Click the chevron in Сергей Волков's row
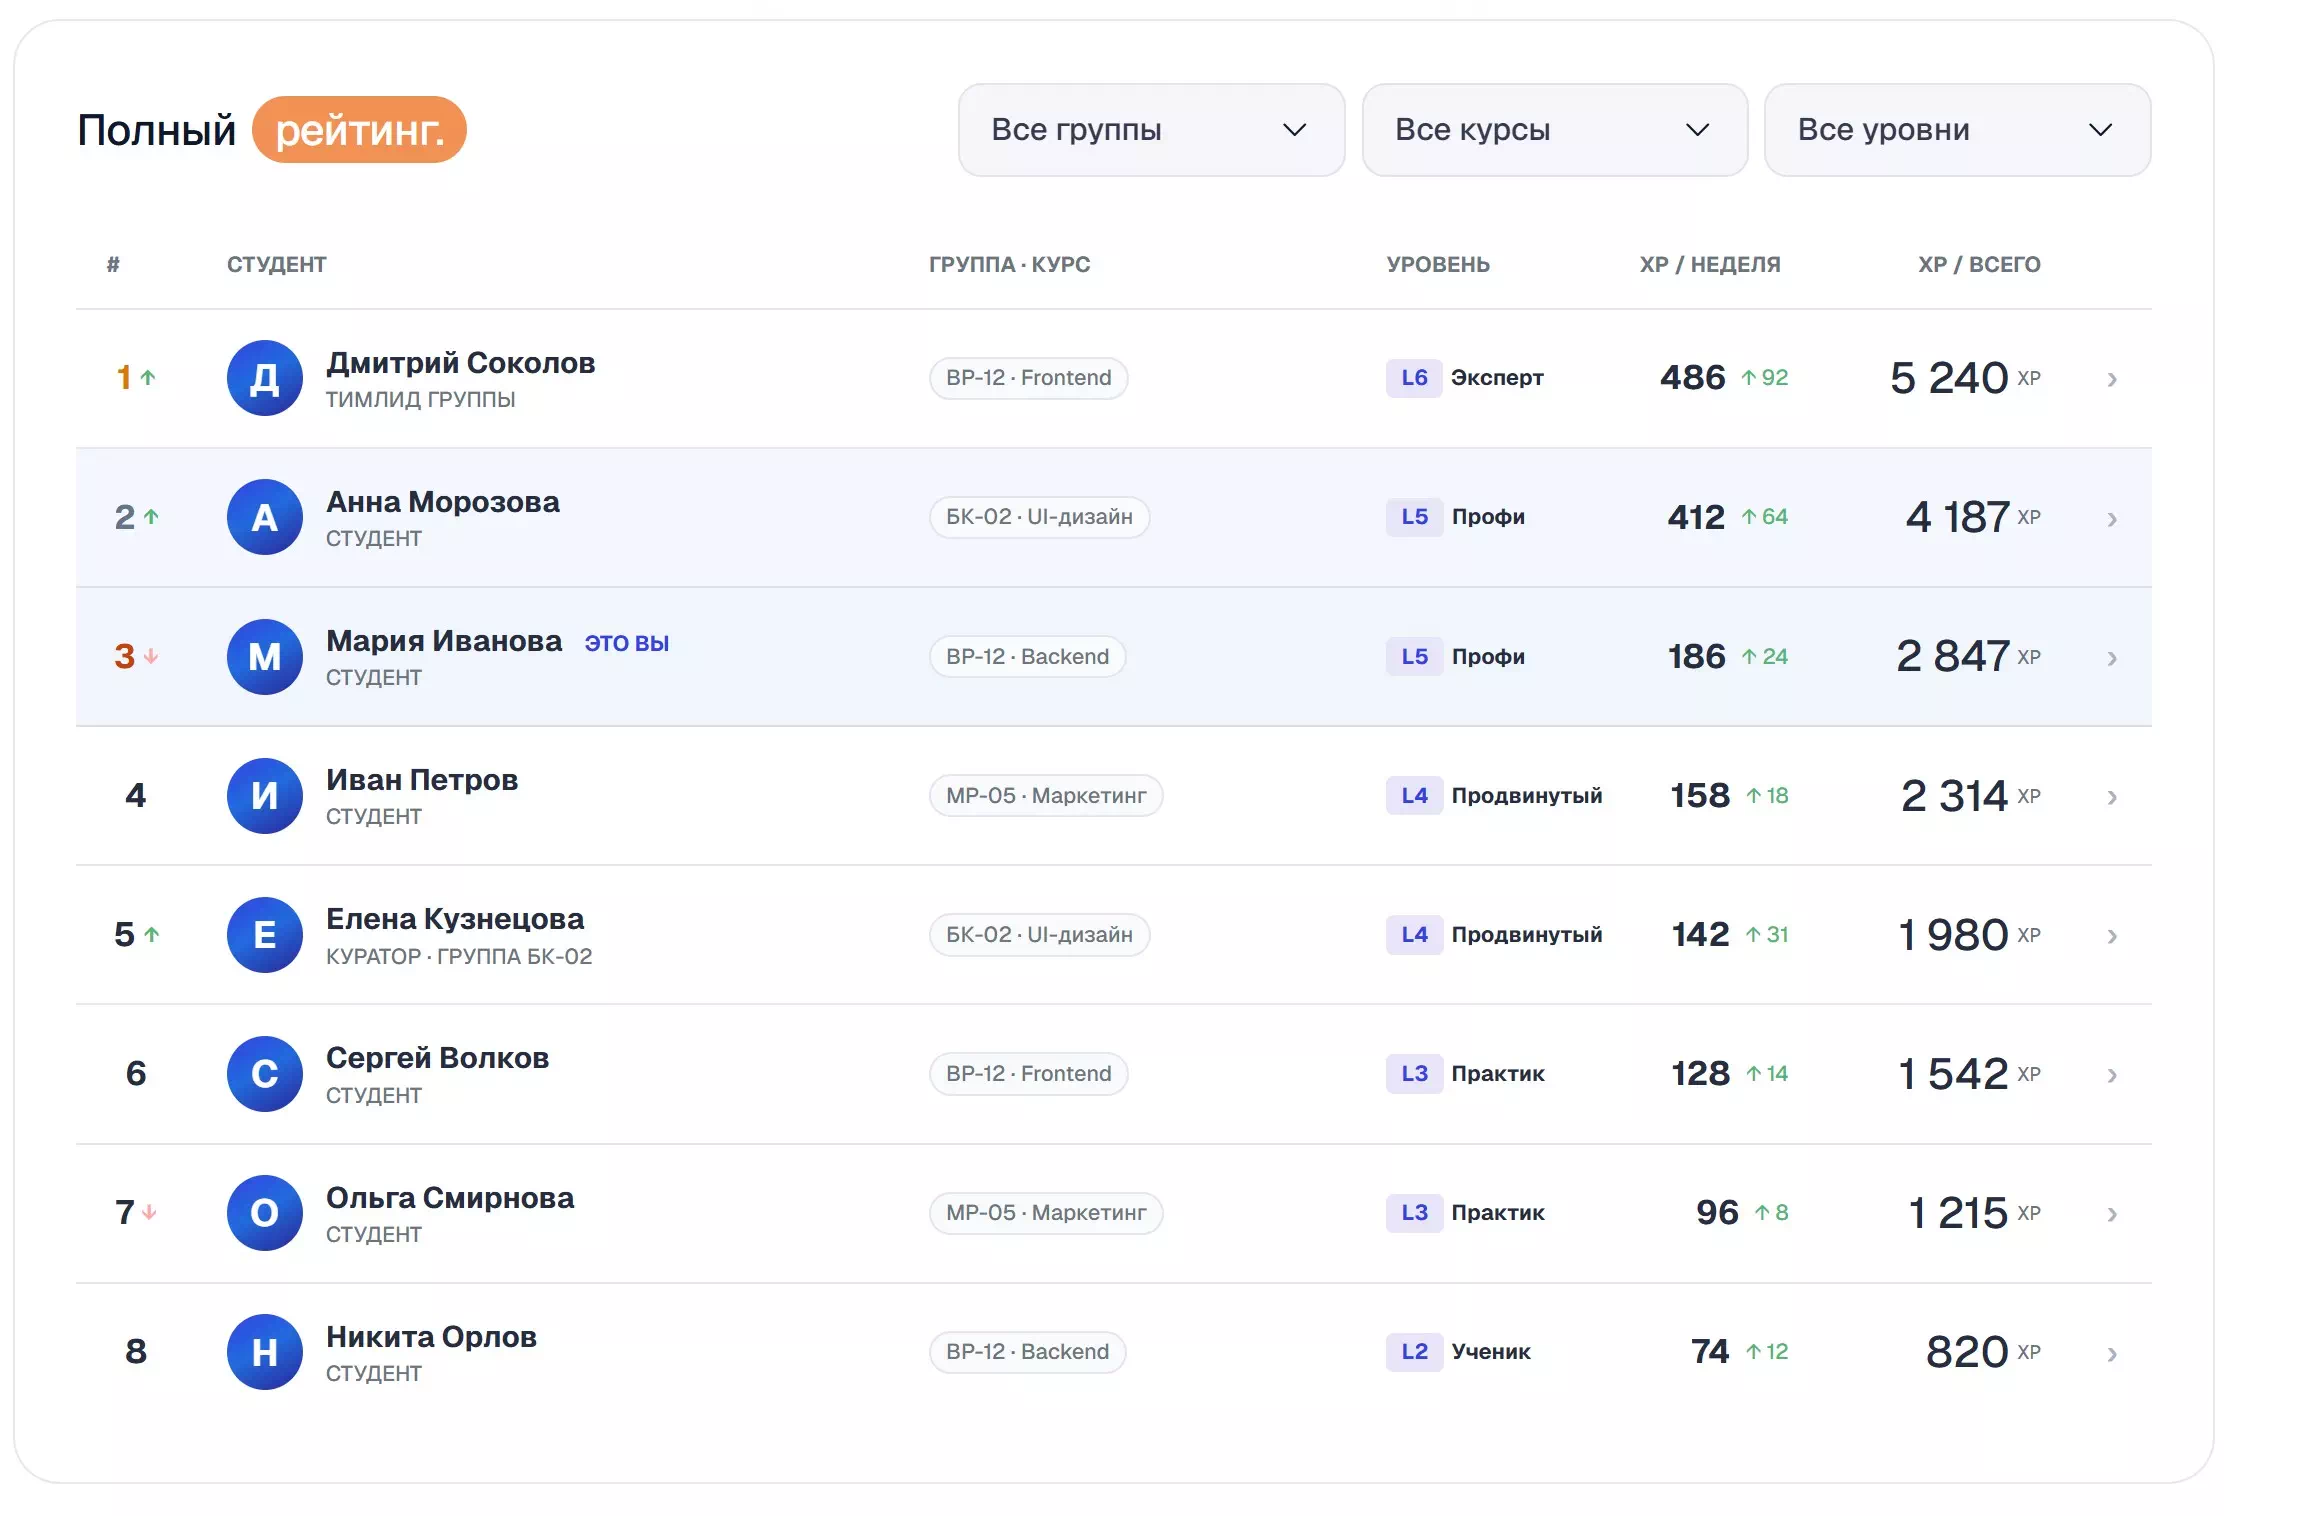This screenshot has height=1516, width=2324. tap(2112, 1075)
